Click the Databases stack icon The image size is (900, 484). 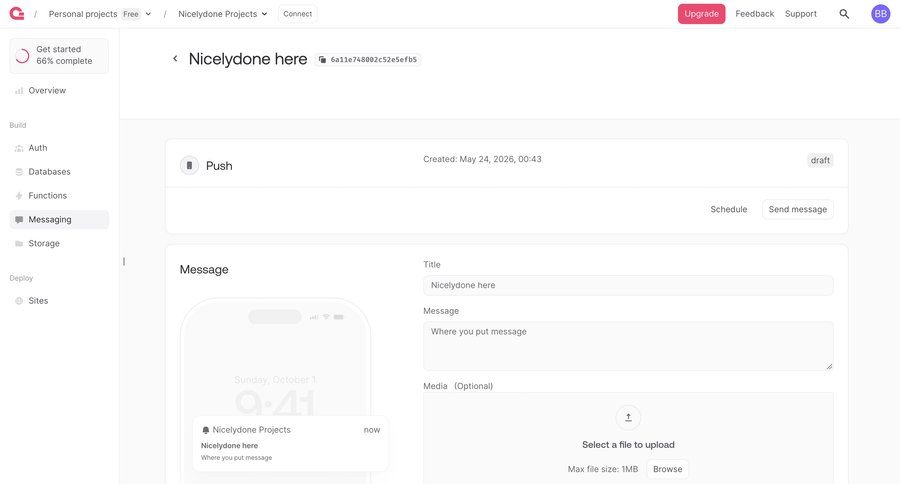tap(19, 172)
